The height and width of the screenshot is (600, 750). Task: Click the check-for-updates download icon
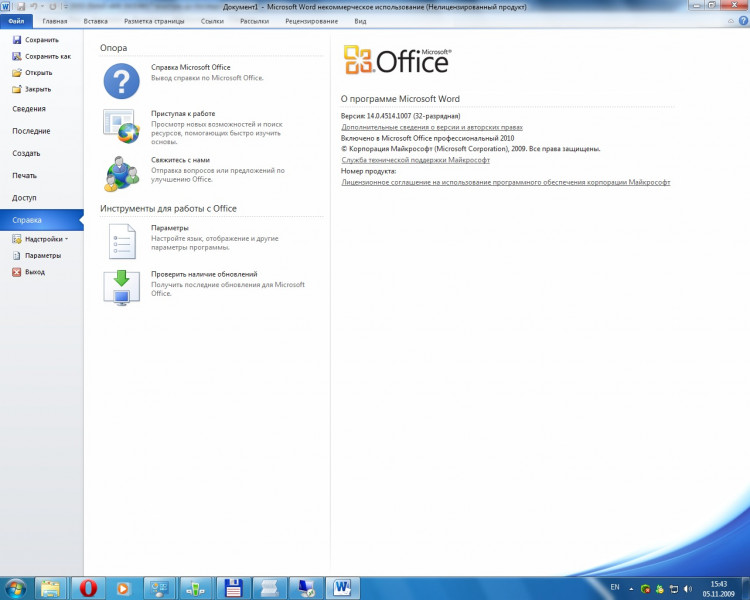[121, 287]
